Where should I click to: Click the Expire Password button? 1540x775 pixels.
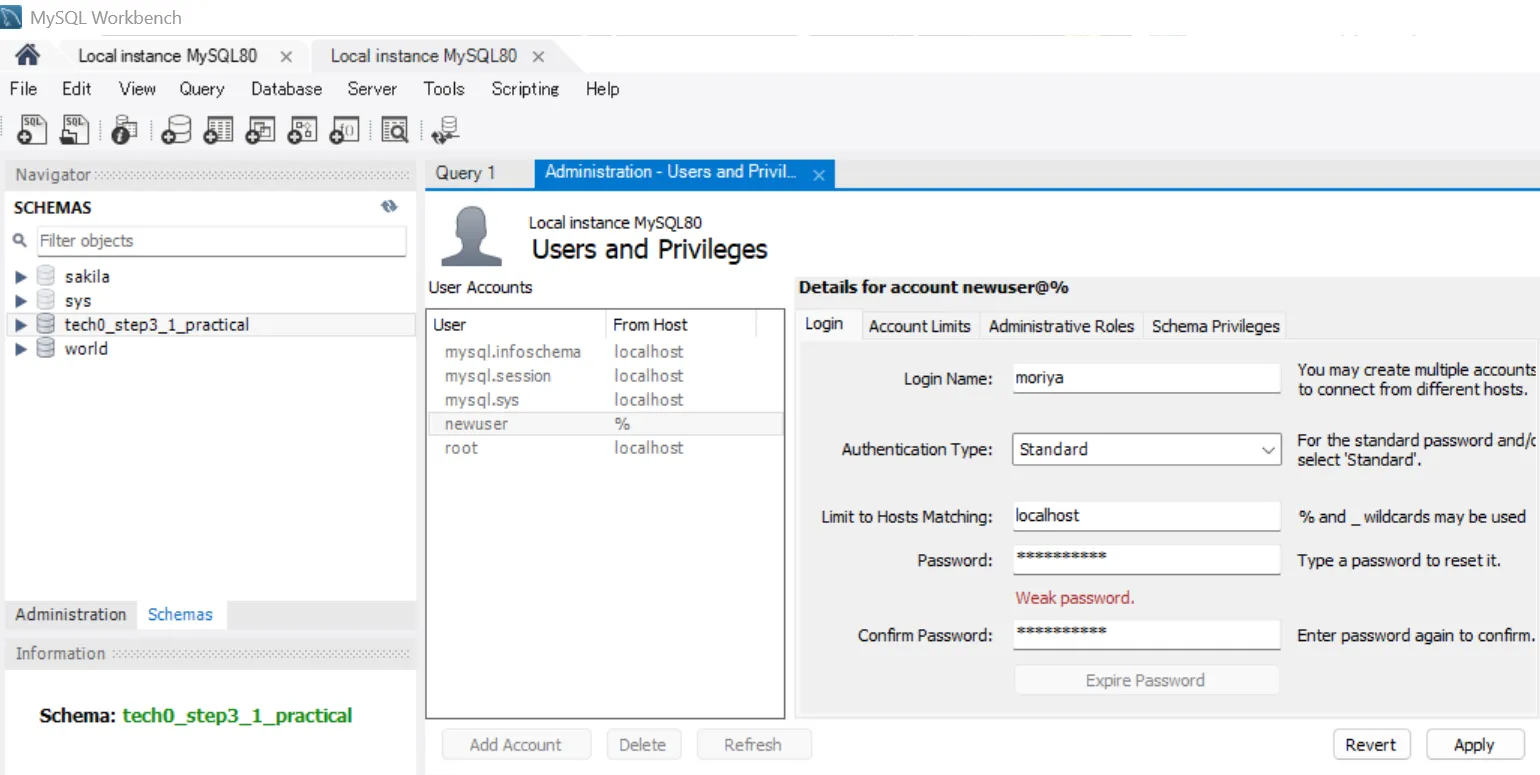click(x=1146, y=680)
